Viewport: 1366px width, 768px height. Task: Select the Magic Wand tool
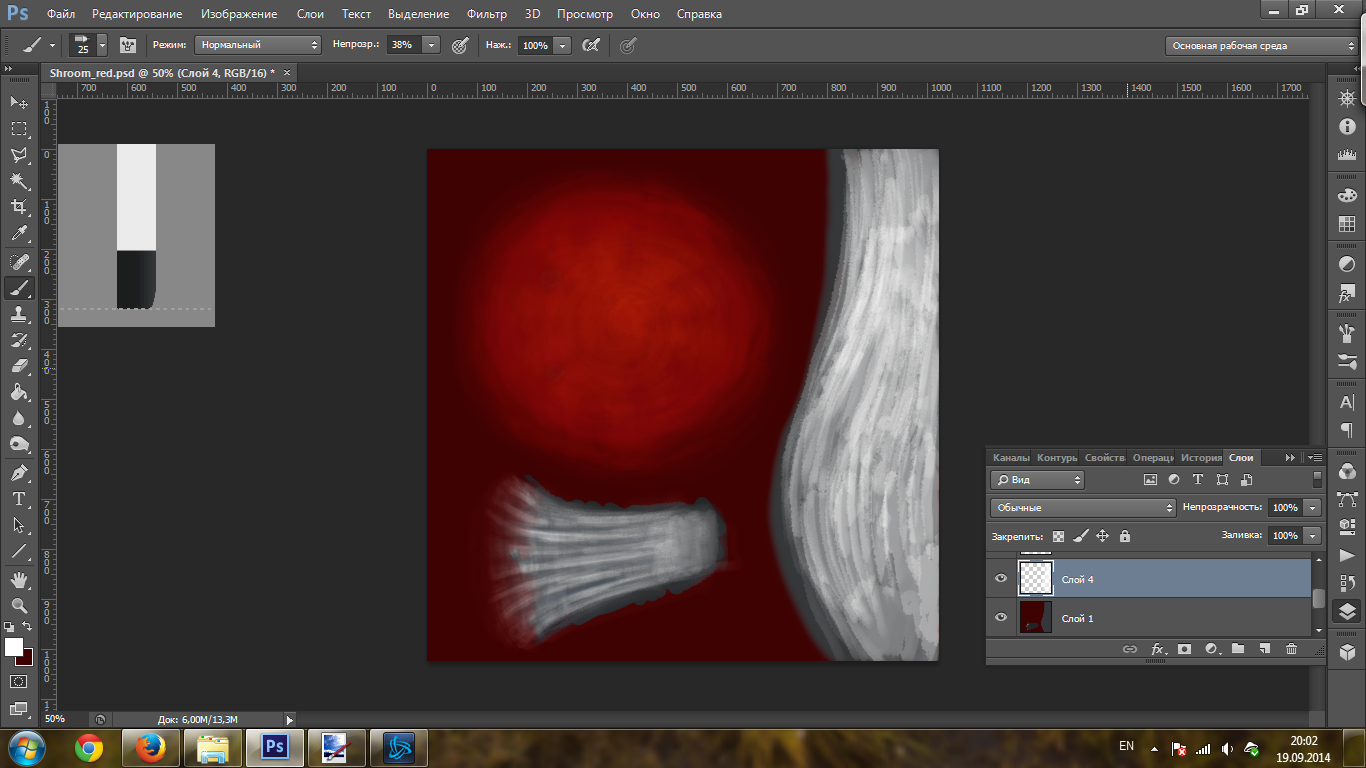click(18, 181)
